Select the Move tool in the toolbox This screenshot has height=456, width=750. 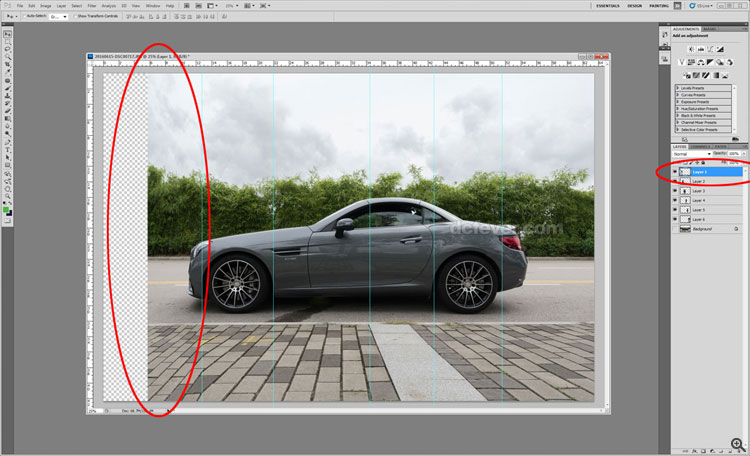(x=8, y=32)
